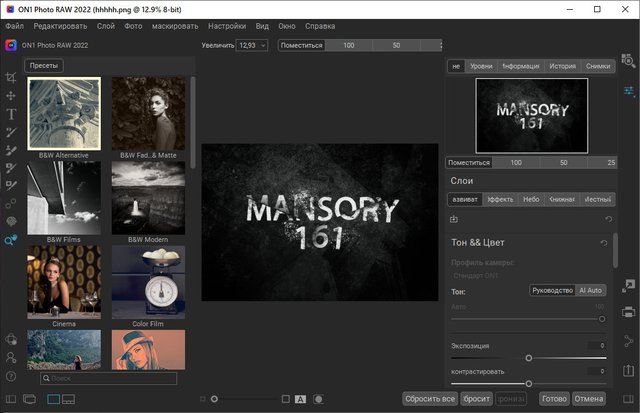The width and height of the screenshot is (640, 413).
Task: Select the Crop tool in left toolbar
Action: click(11, 77)
